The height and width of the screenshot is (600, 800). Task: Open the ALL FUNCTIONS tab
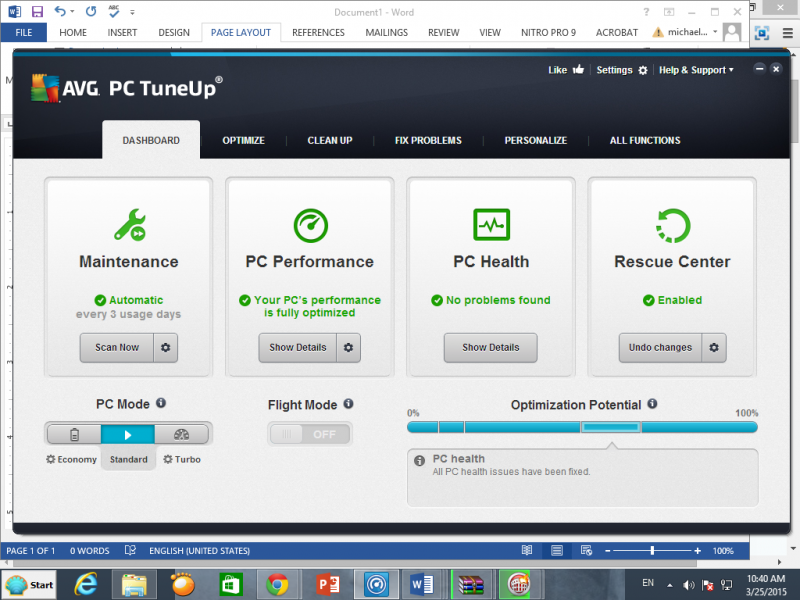(645, 140)
